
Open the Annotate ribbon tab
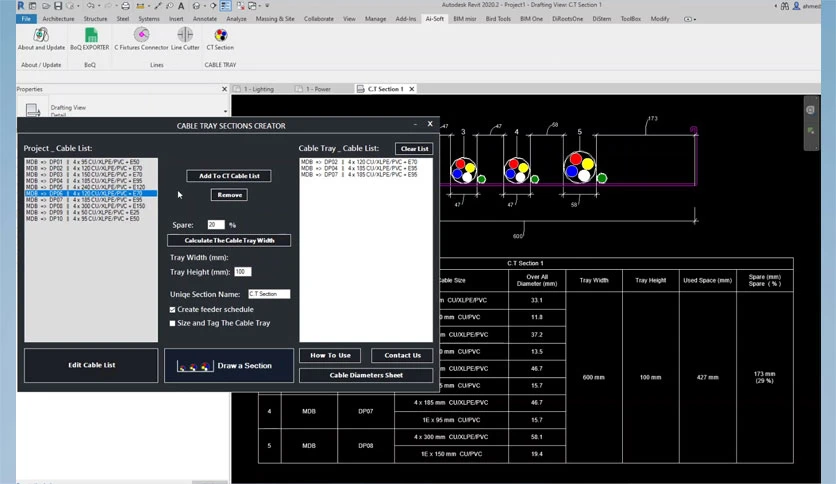point(205,19)
